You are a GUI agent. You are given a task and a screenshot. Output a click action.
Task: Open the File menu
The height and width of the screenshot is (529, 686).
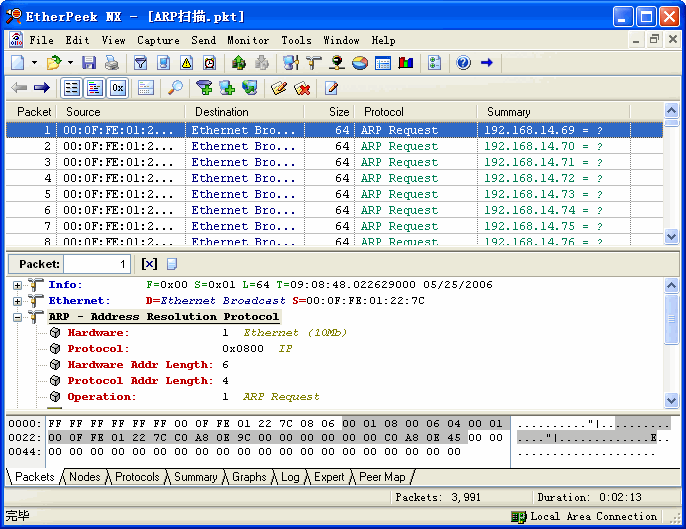[42, 40]
